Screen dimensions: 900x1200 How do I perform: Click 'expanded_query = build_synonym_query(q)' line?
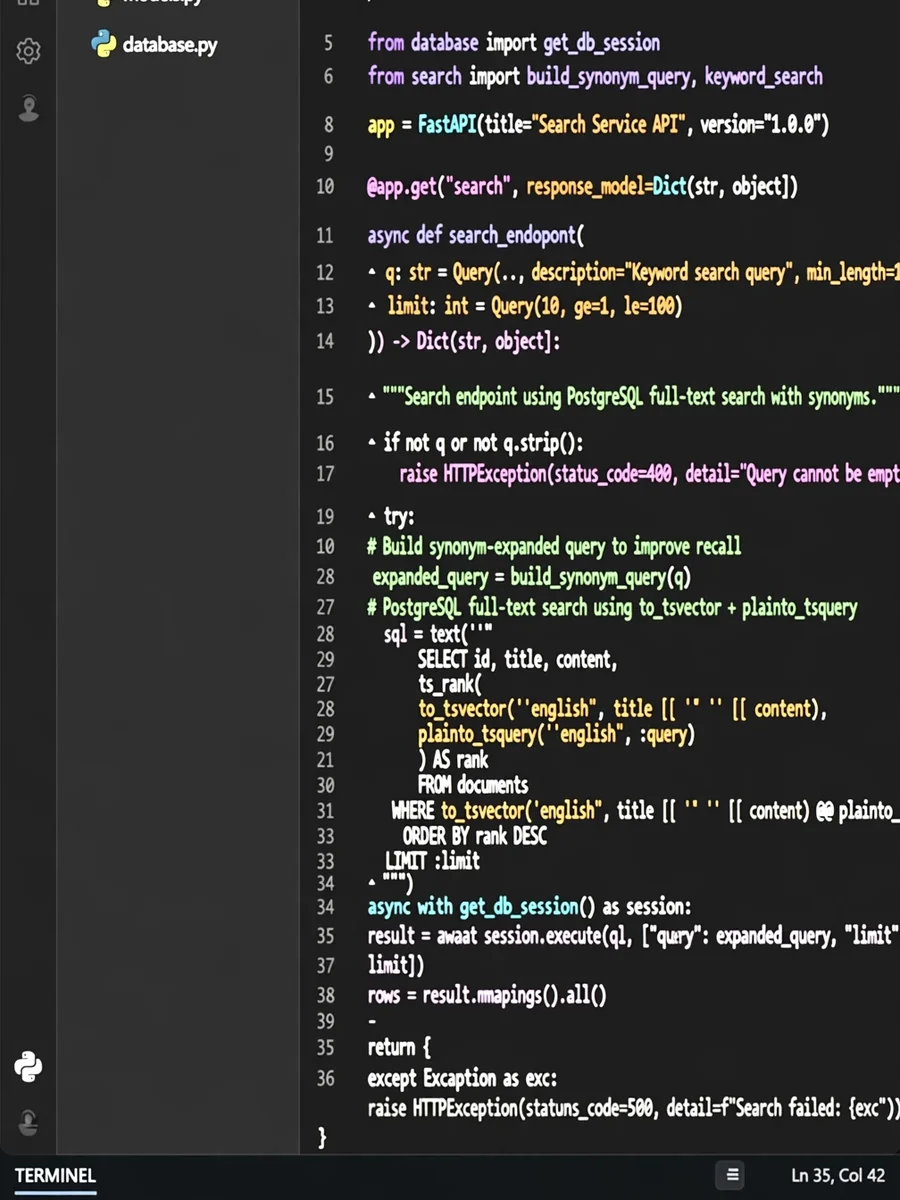[x=532, y=578]
